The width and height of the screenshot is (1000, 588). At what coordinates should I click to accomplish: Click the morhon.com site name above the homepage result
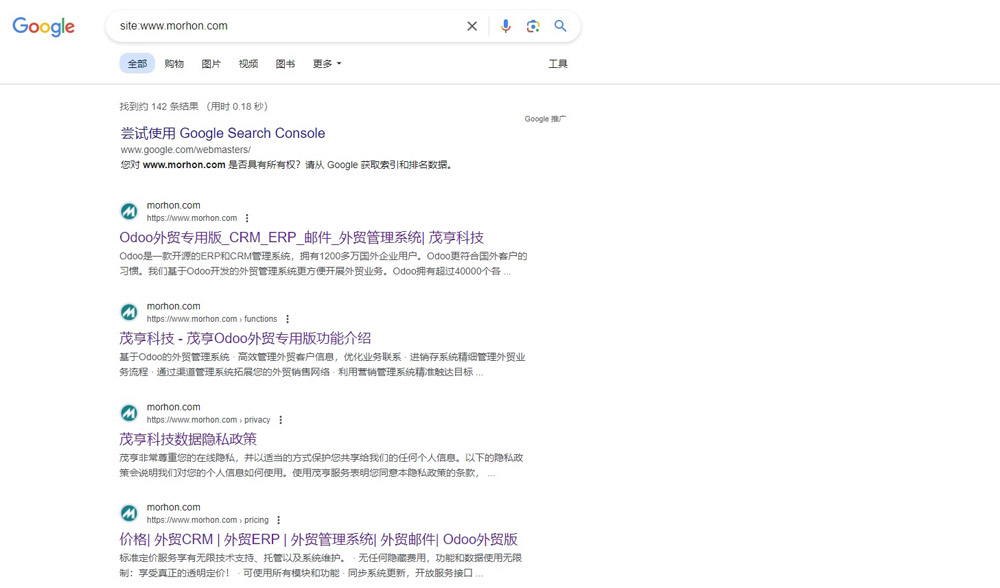(173, 205)
